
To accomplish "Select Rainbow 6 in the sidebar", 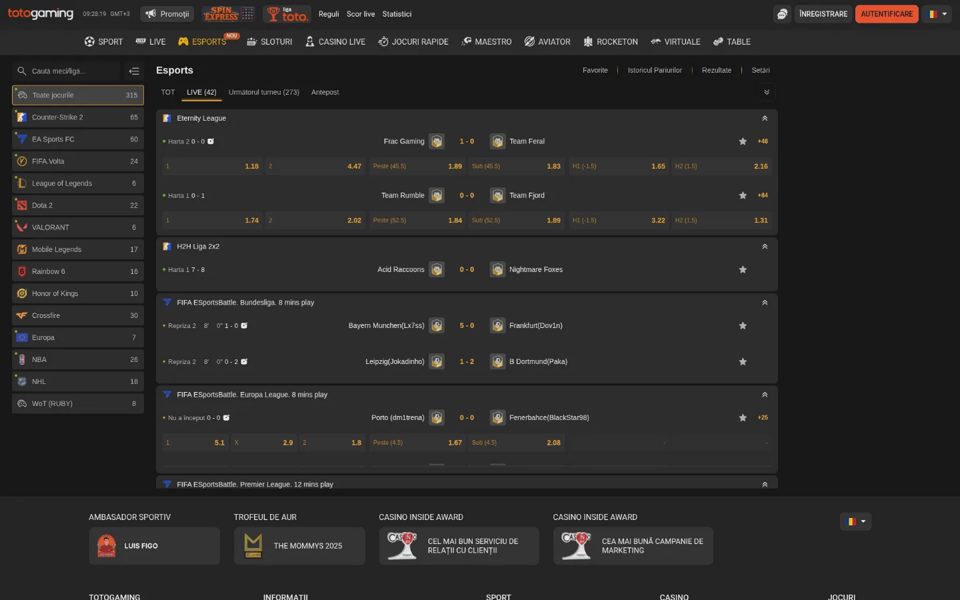I will (78, 271).
